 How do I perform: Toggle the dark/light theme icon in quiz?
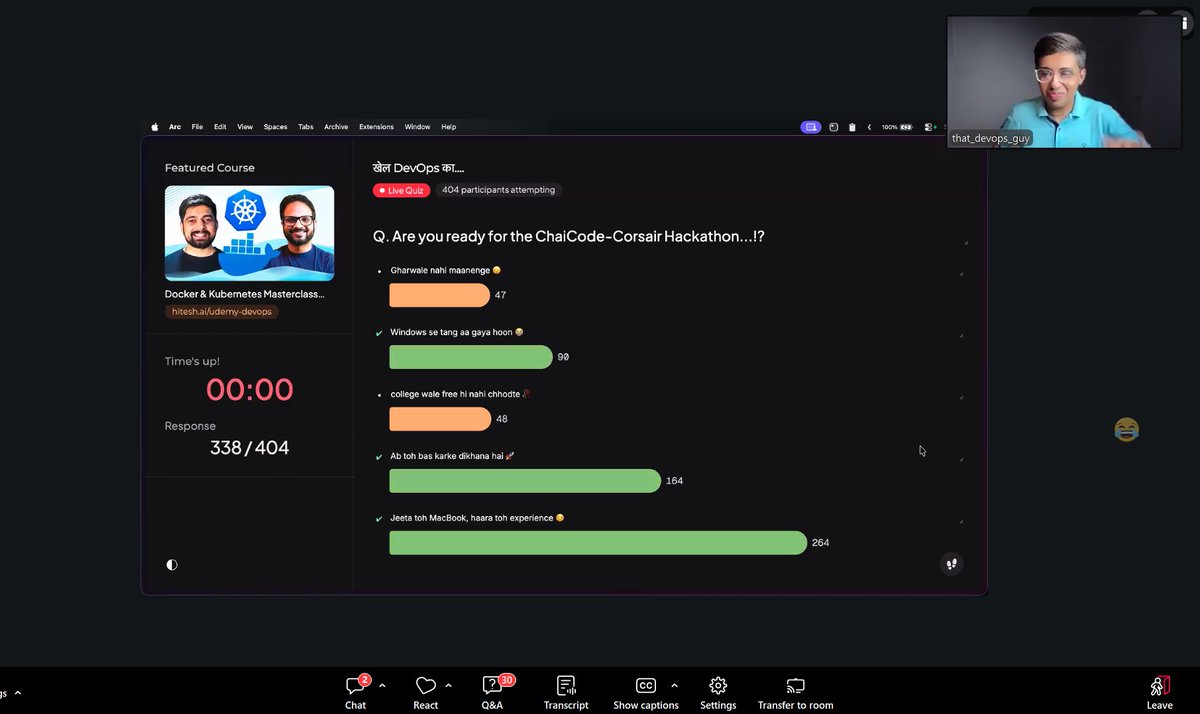(x=172, y=564)
